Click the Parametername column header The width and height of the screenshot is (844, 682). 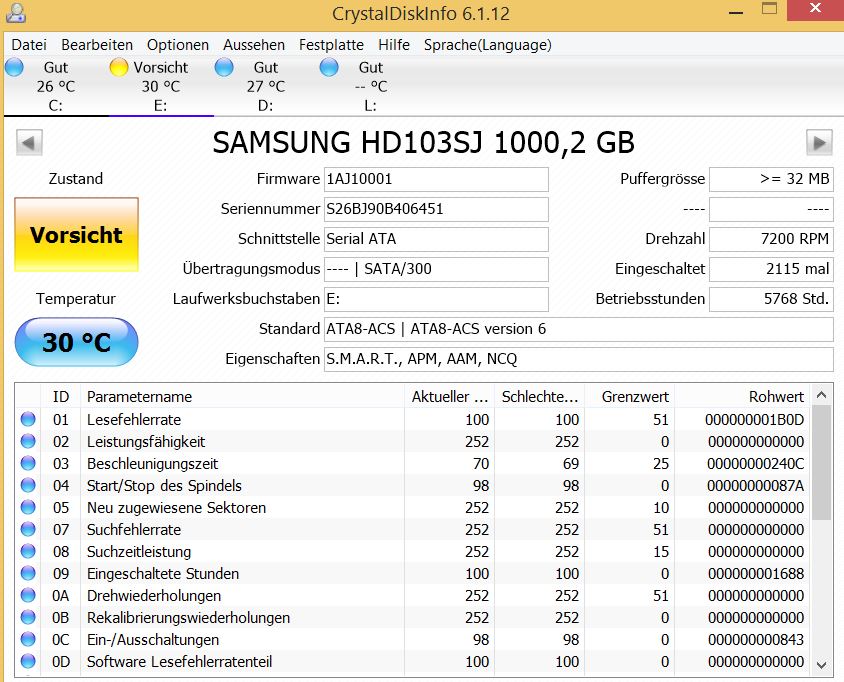click(x=242, y=397)
